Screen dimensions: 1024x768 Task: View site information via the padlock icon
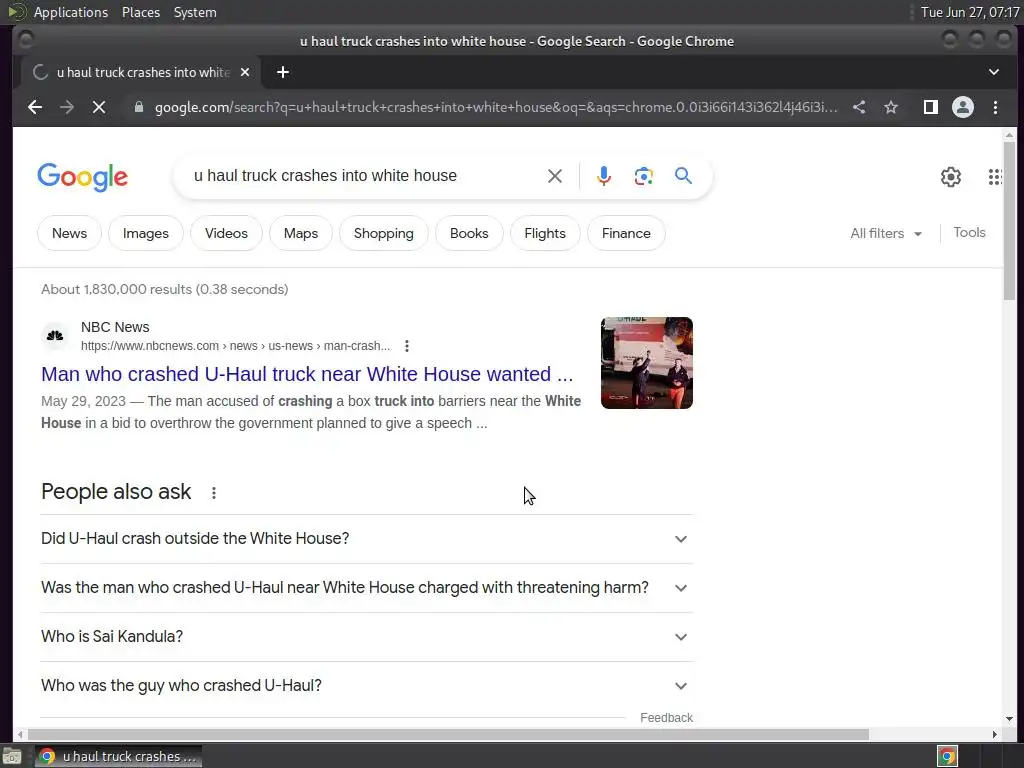138,107
